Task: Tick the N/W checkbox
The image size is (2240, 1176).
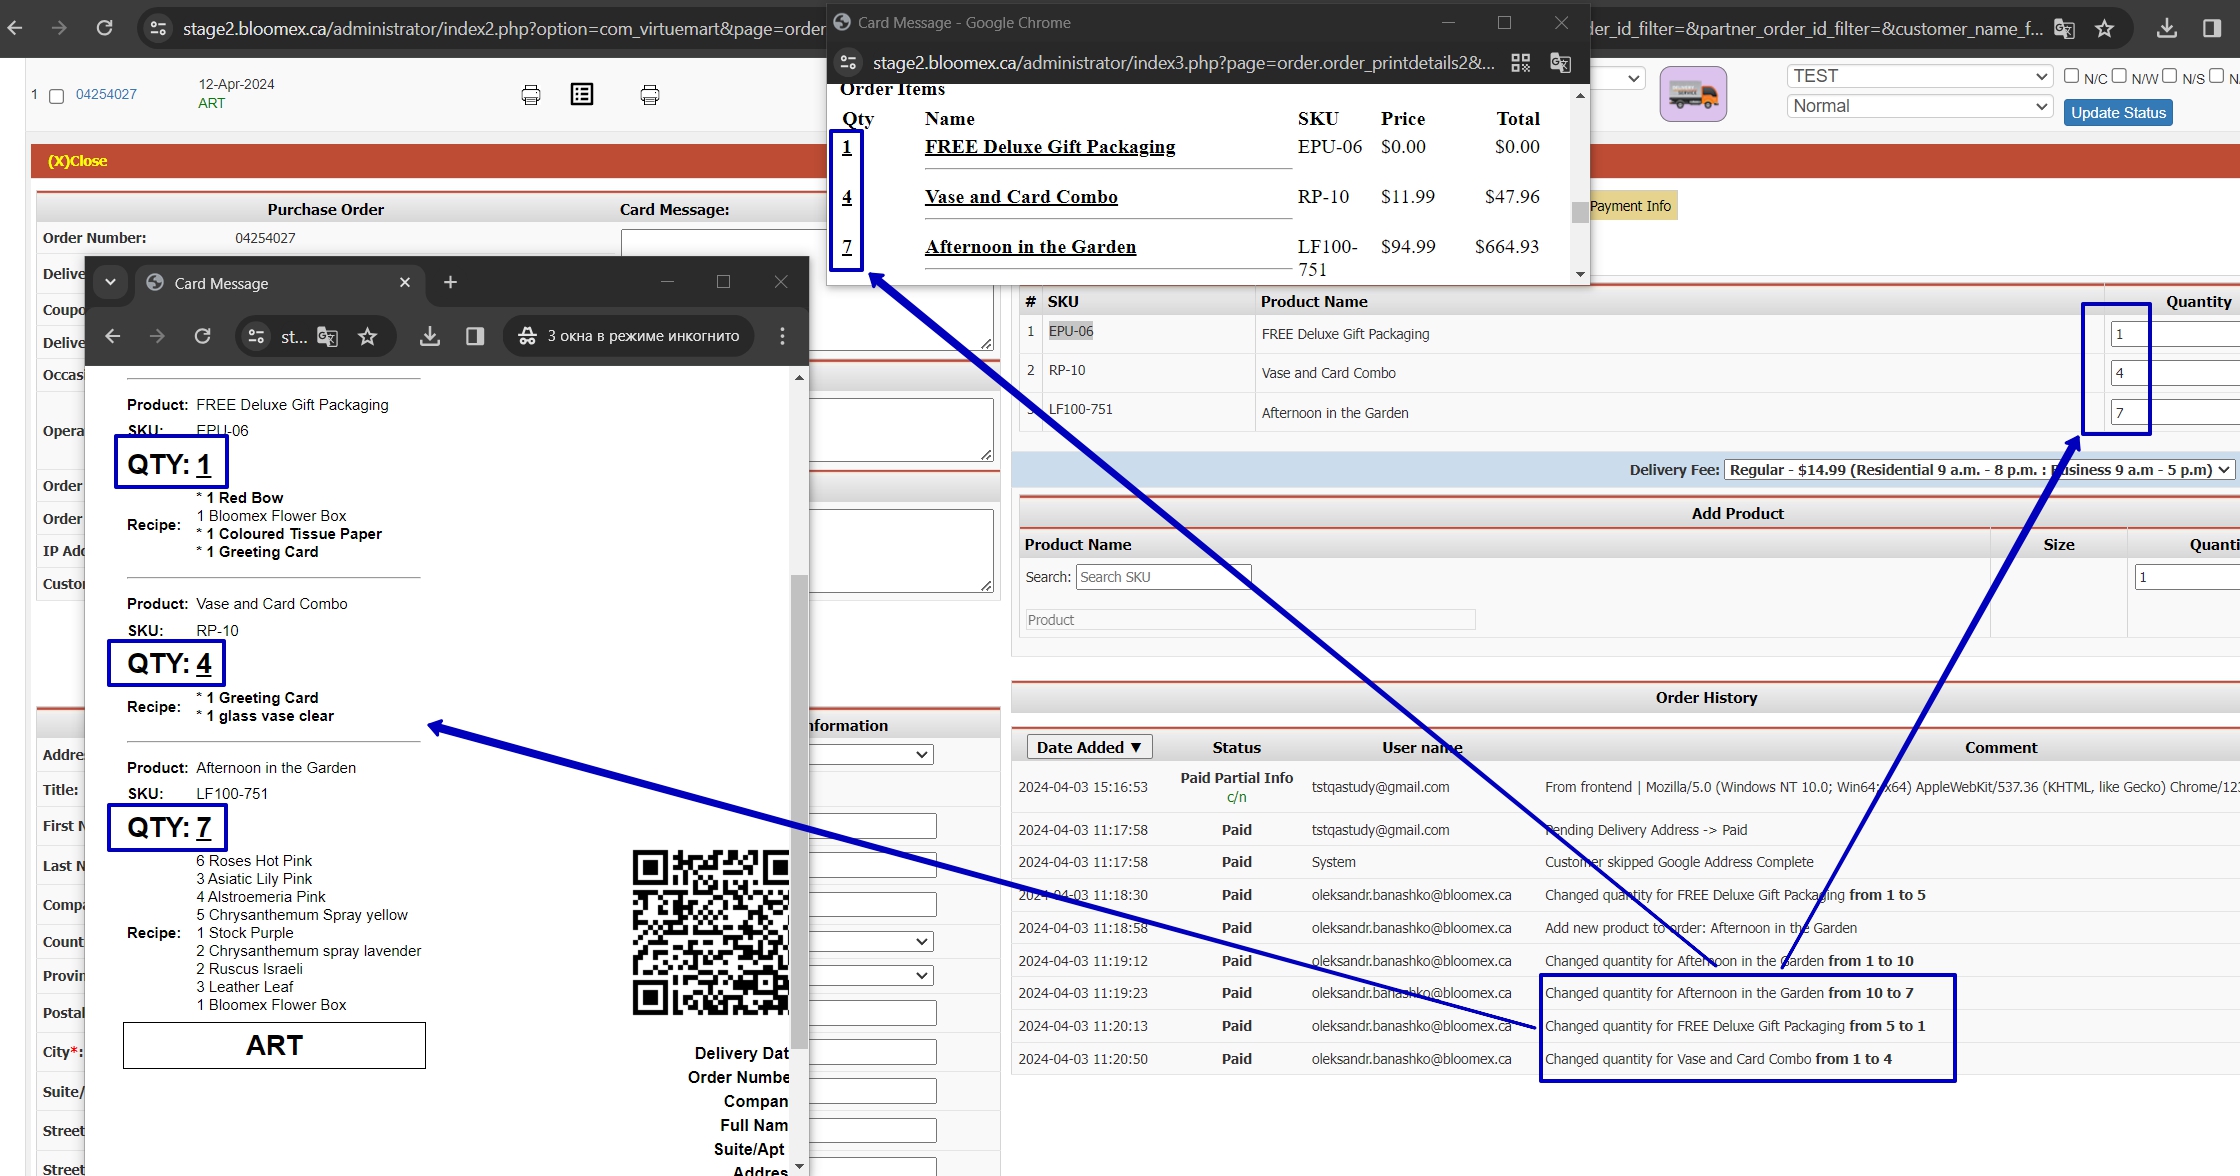Action: [x=2119, y=75]
